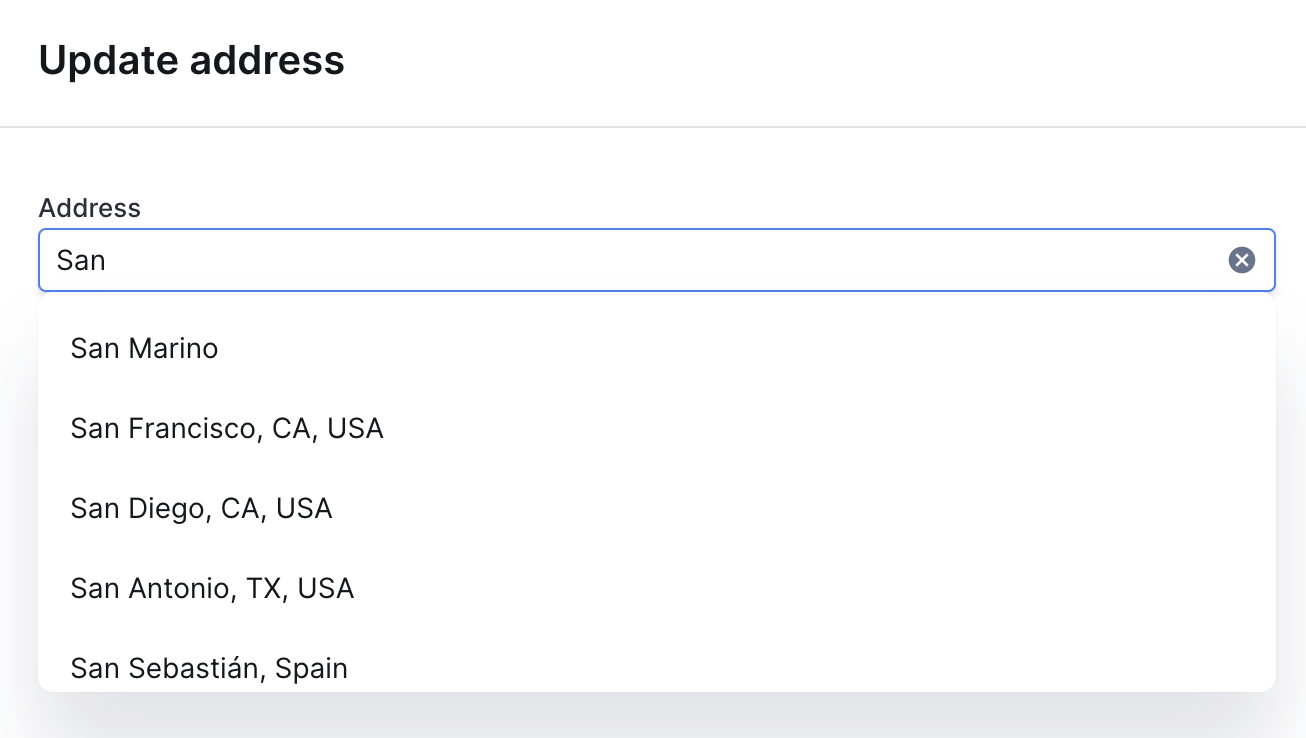Click the word "San" in the Address box

(x=81, y=261)
